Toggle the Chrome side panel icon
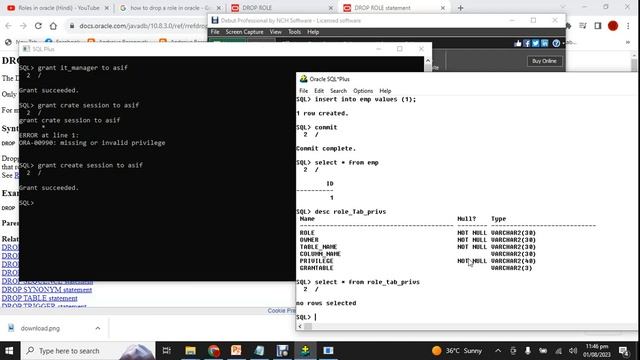 pos(598,26)
